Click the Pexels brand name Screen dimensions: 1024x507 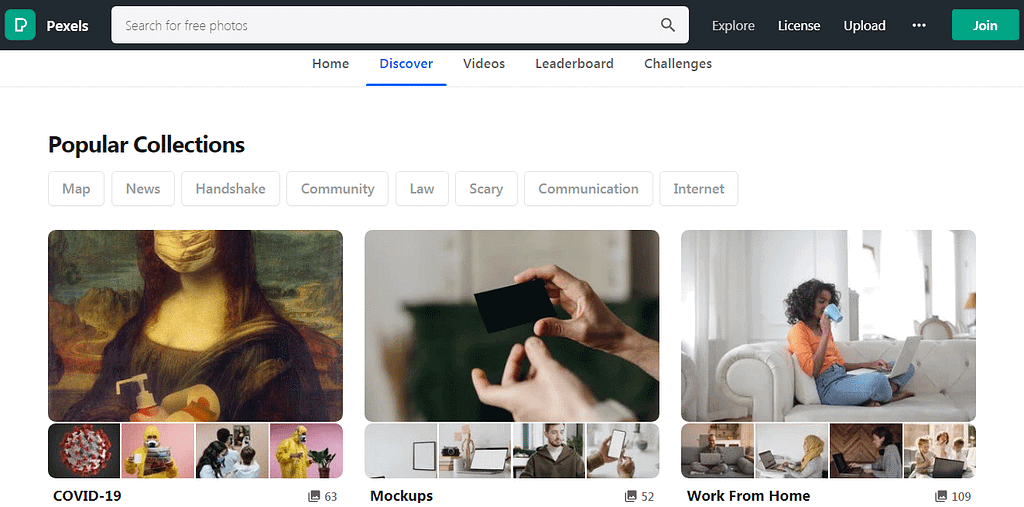coord(67,26)
